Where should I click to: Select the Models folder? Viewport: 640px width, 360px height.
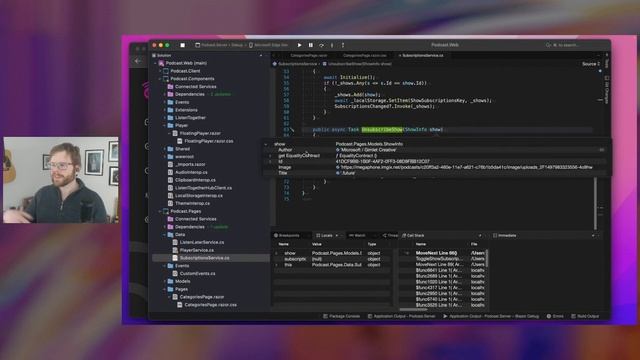pos(182,281)
